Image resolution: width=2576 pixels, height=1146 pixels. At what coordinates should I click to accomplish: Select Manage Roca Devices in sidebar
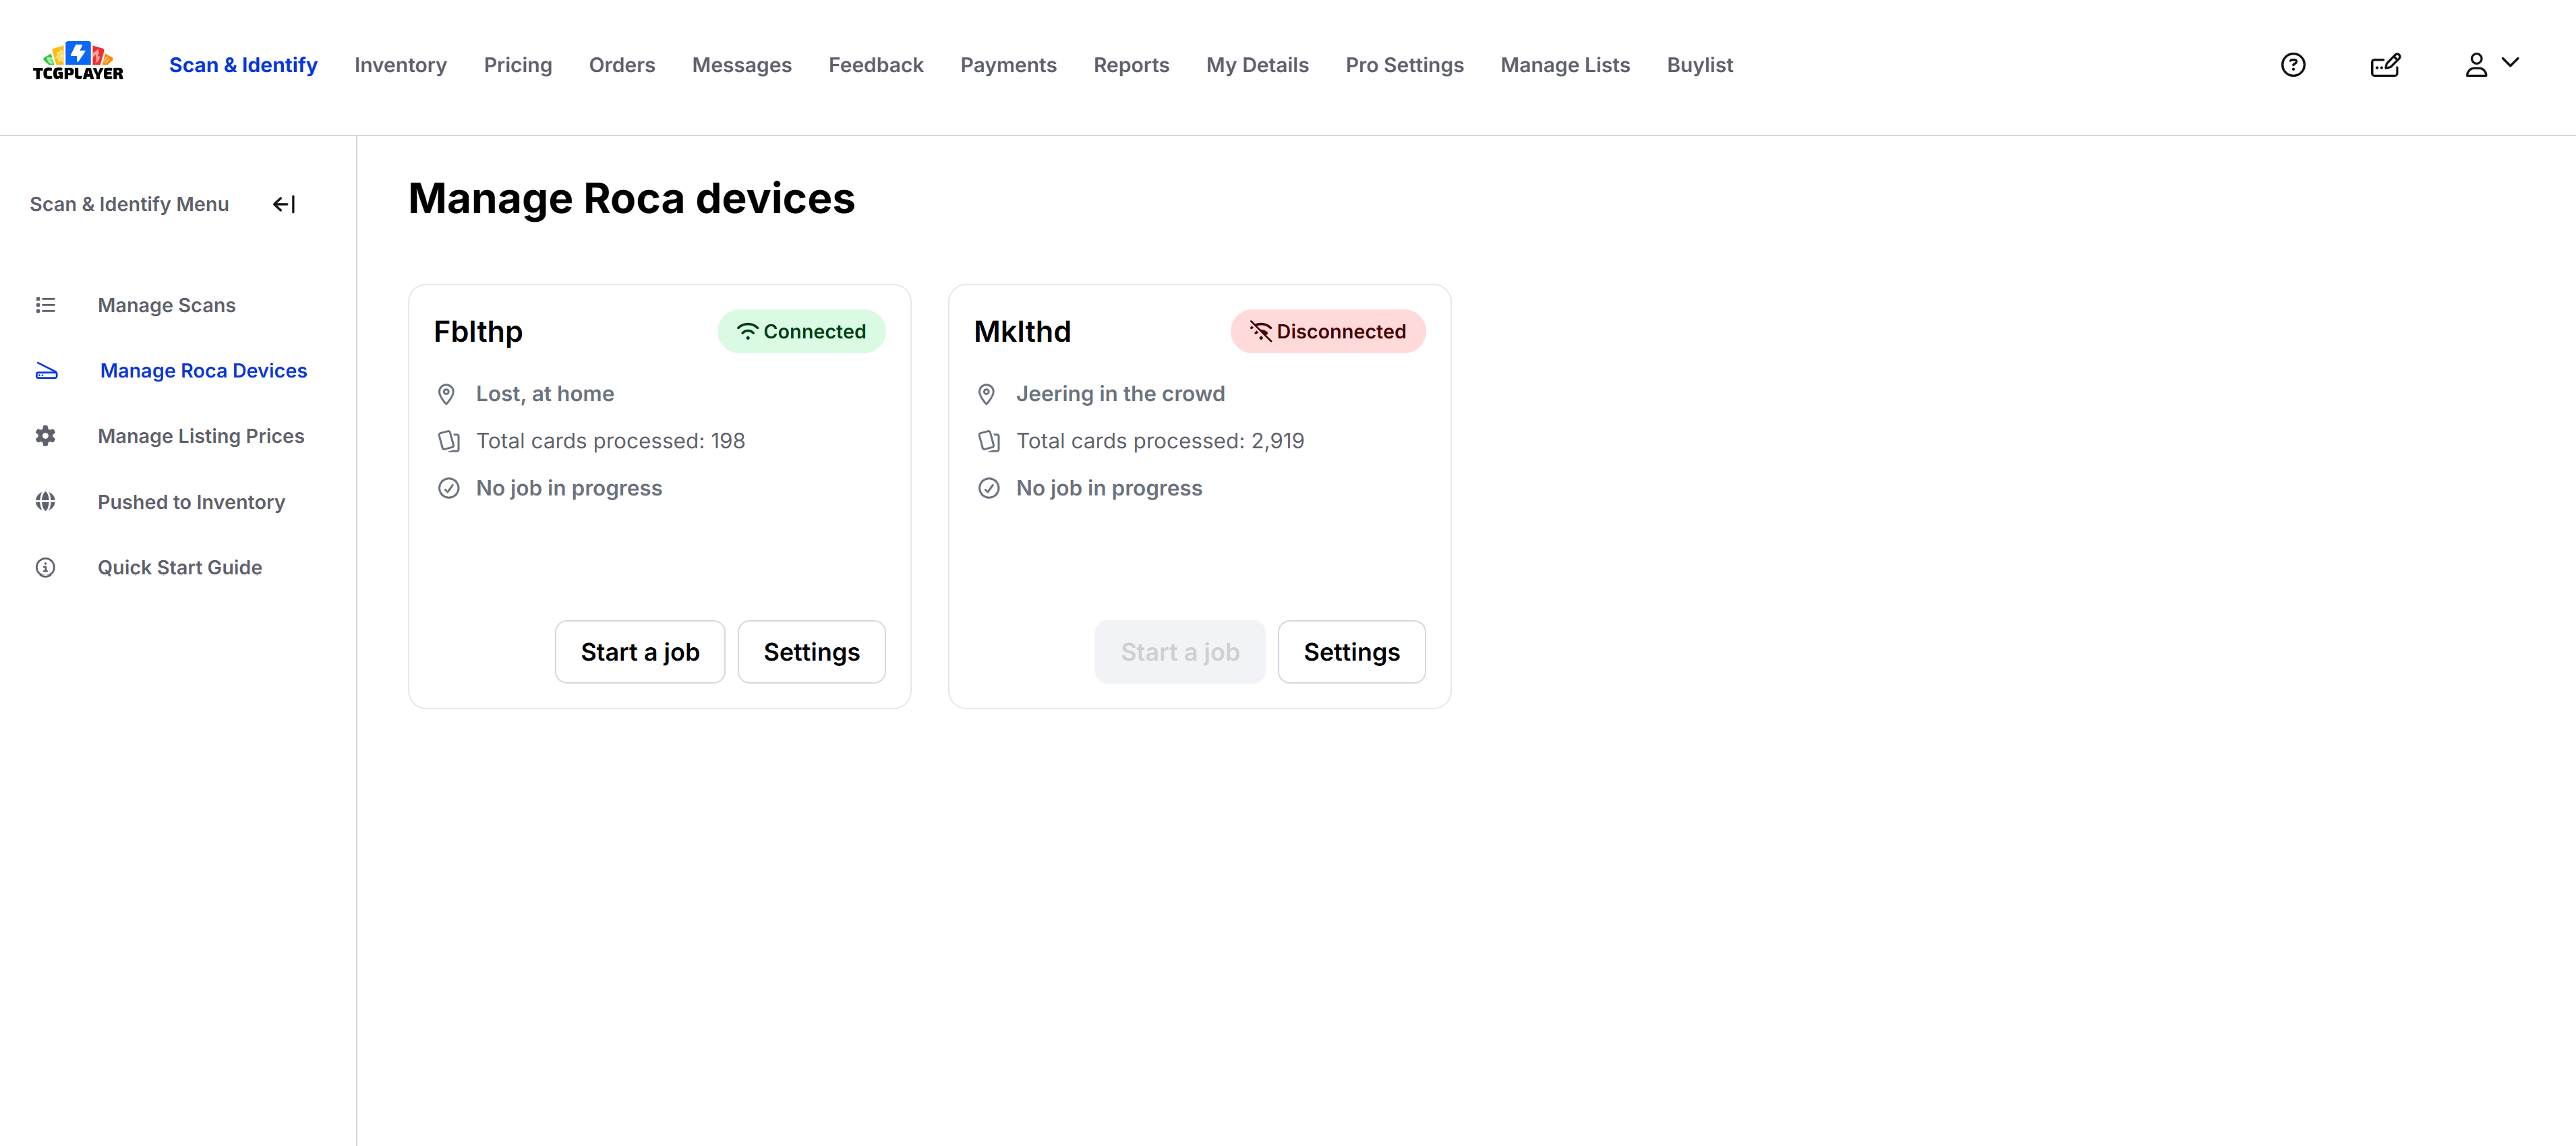click(204, 371)
